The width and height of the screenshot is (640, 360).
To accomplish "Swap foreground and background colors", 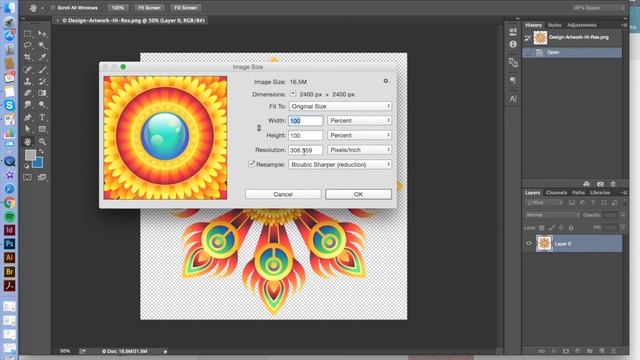I will [x=41, y=151].
